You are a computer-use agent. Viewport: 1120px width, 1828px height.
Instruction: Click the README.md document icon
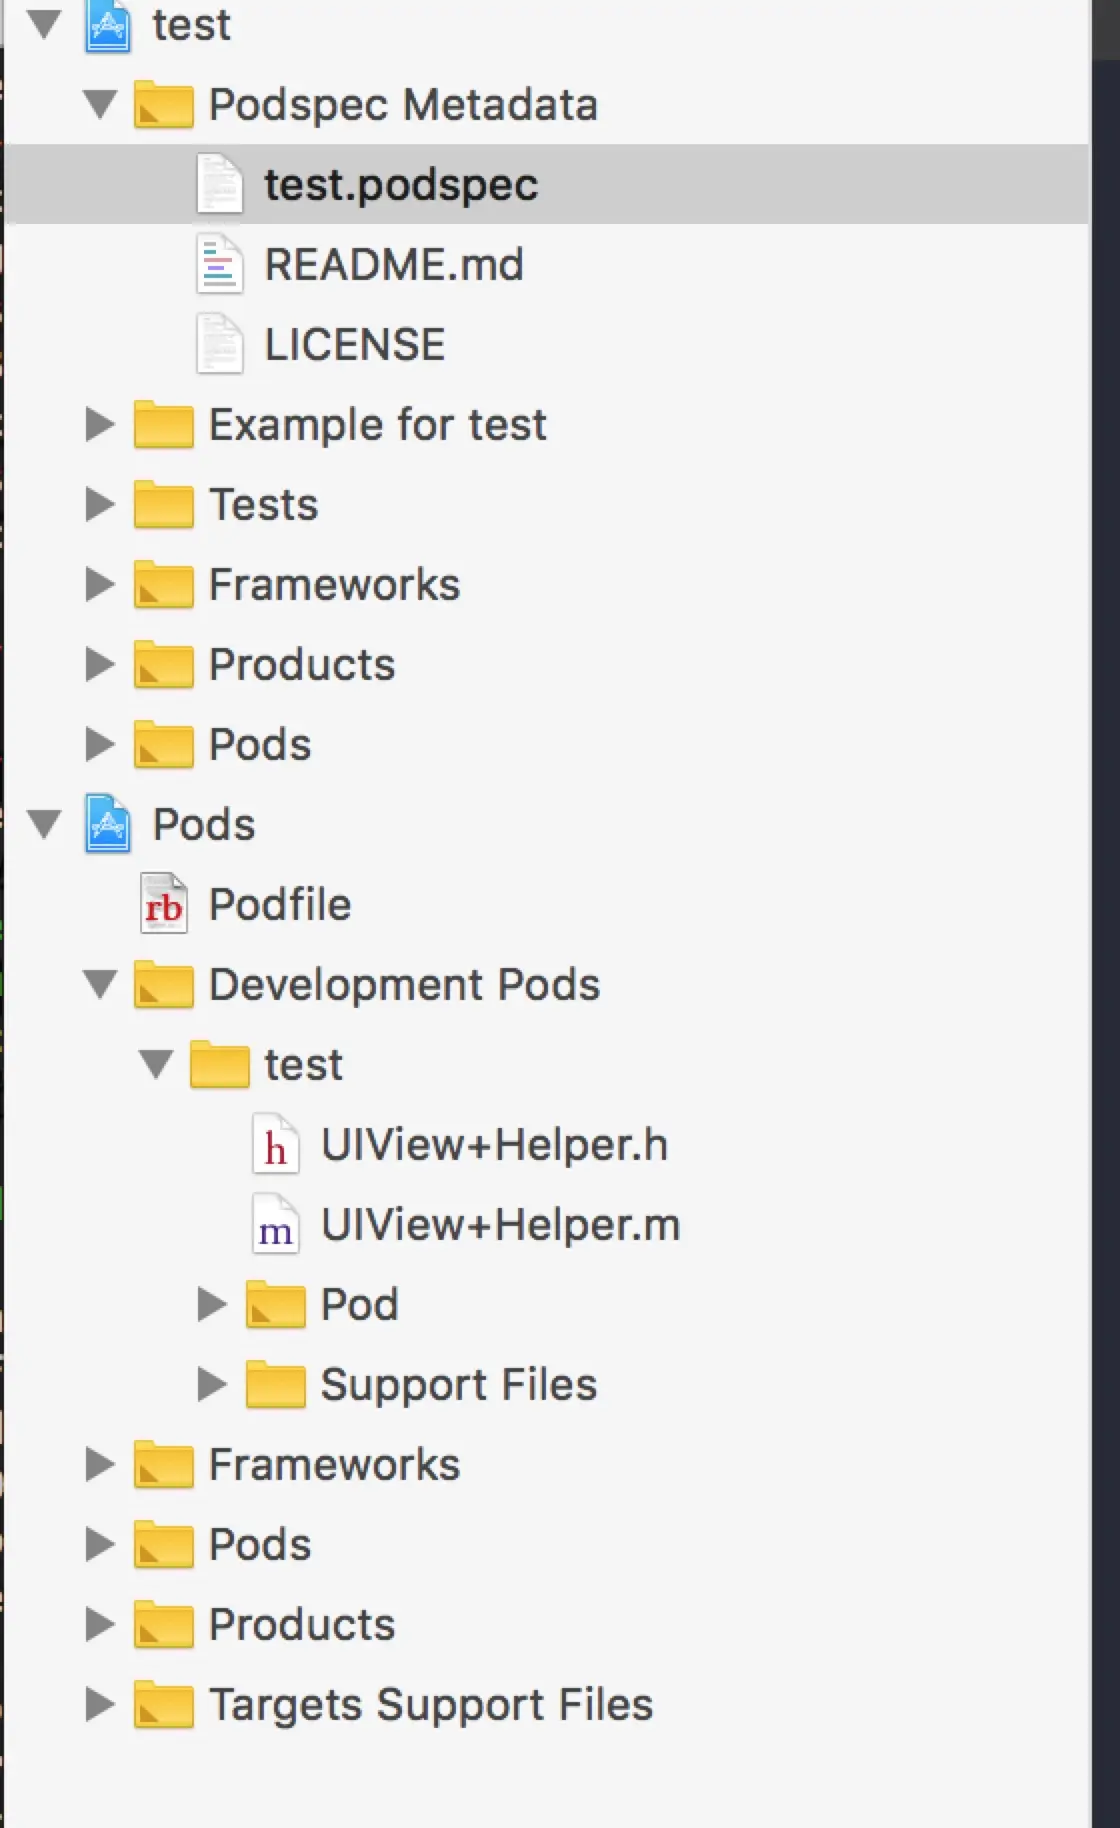[219, 265]
